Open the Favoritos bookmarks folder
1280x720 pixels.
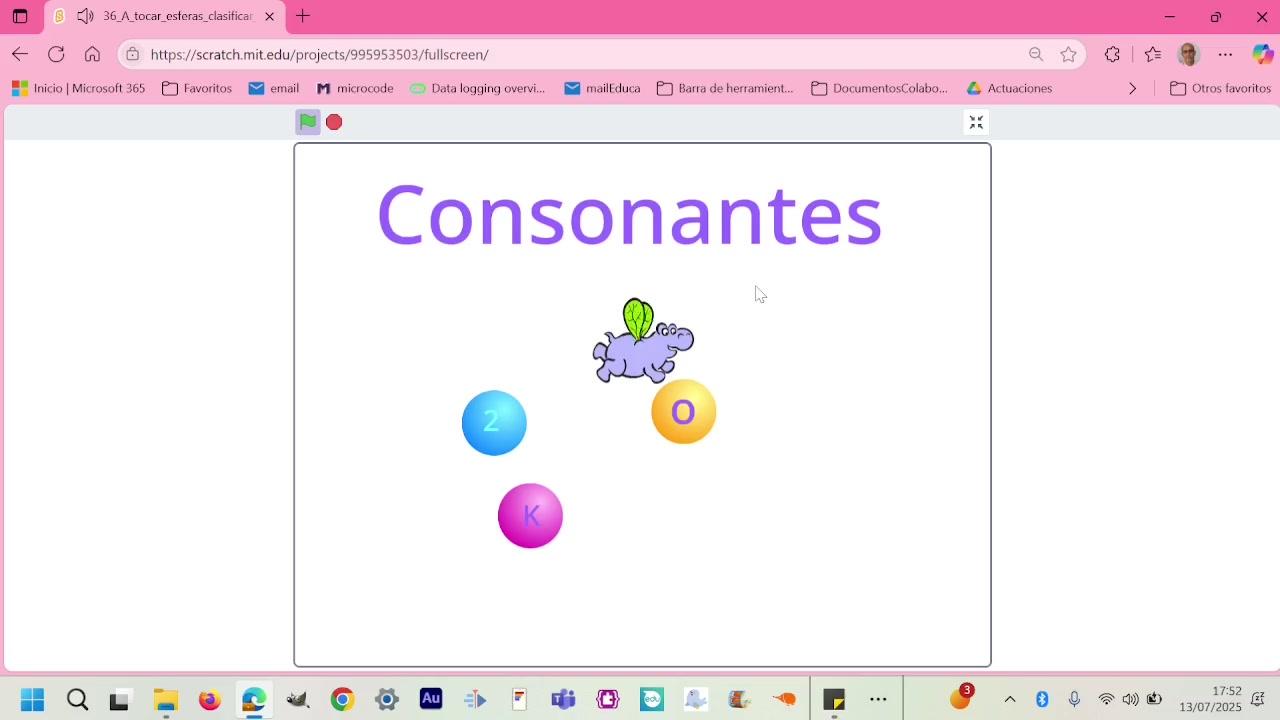[197, 88]
